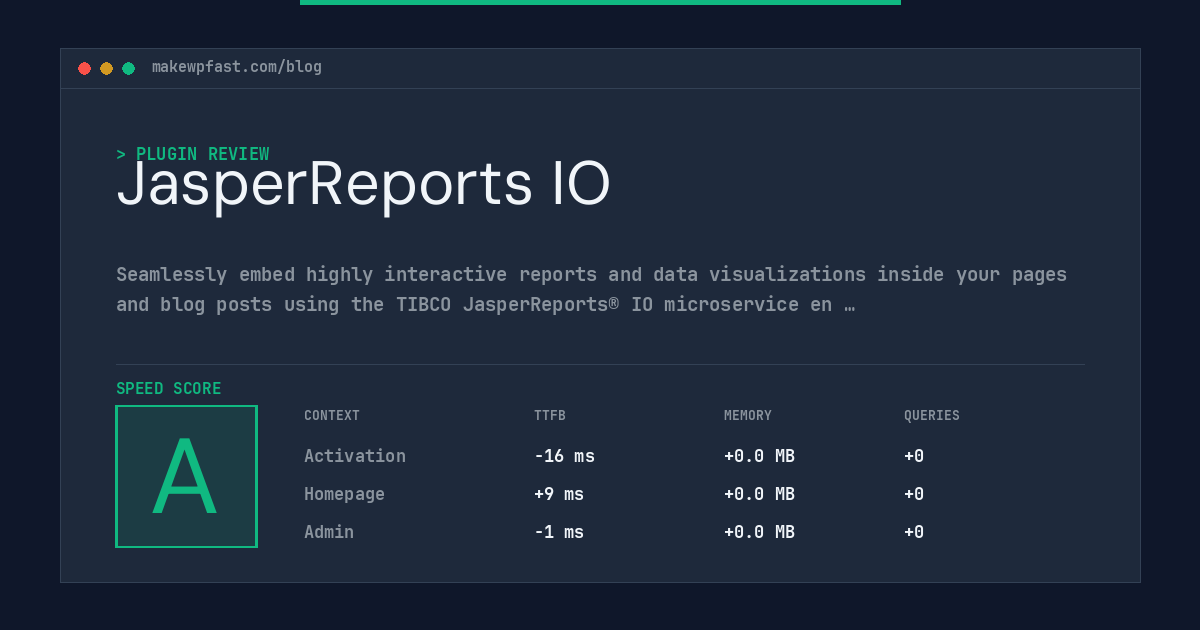Click the -16 ms TTFB value
Screen dimensions: 1200x630
[x=564, y=456]
